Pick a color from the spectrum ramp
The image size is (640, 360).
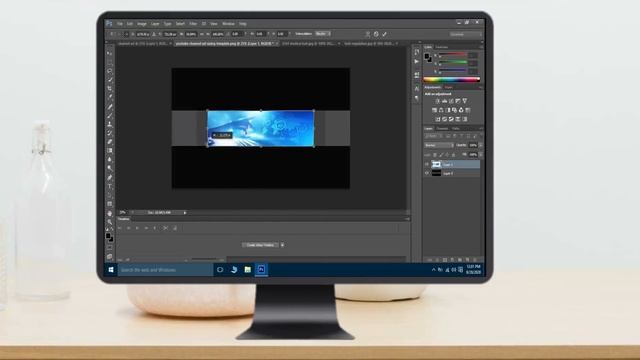click(x=451, y=80)
